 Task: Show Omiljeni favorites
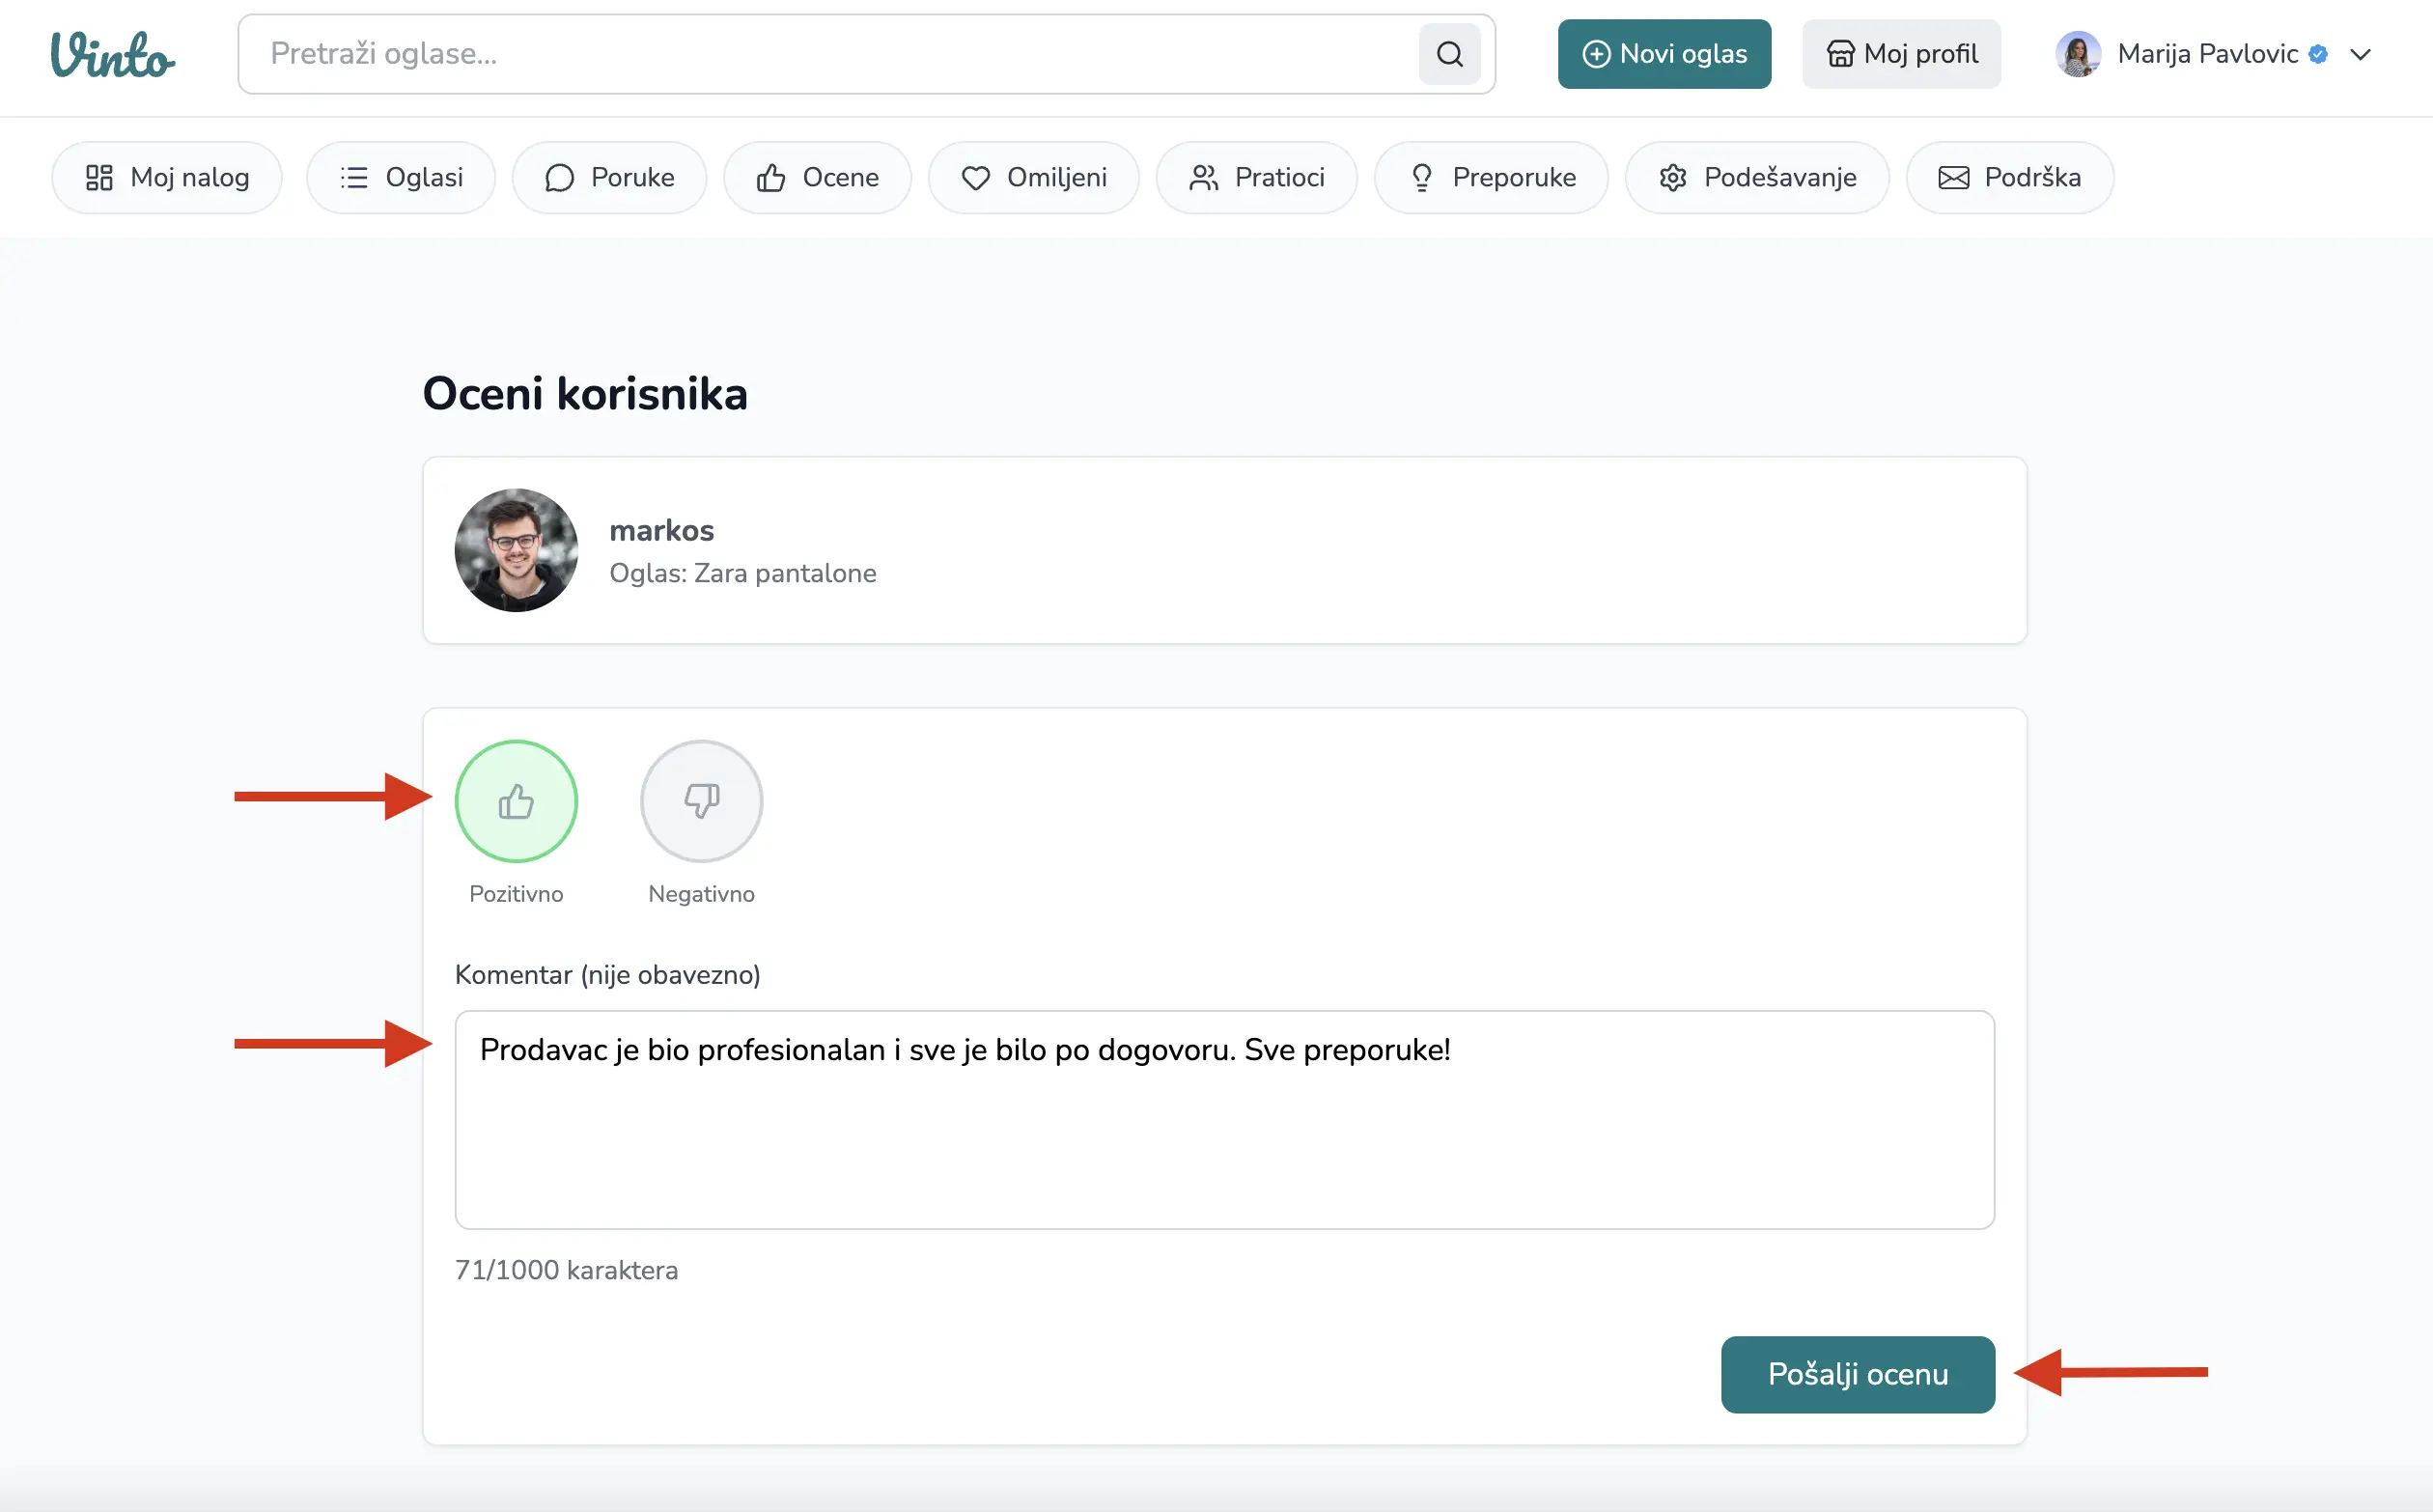tap(1033, 177)
